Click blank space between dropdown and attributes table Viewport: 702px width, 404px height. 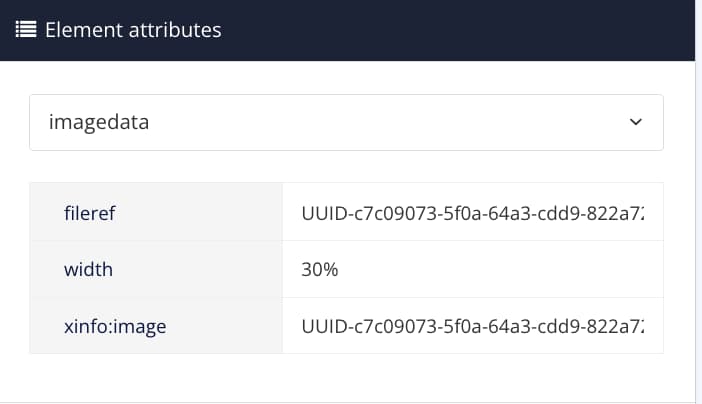pos(346,167)
